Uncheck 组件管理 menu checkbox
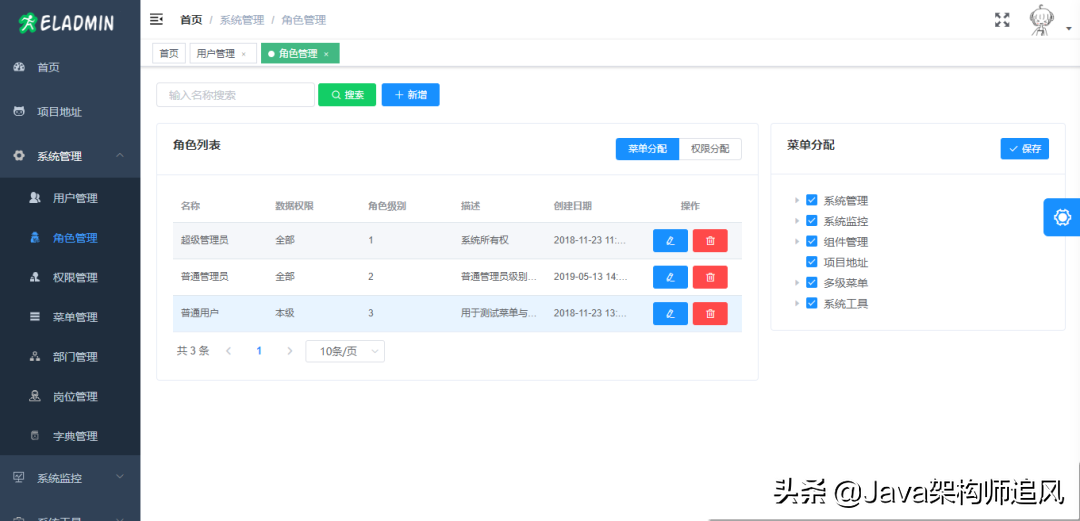 (x=811, y=242)
